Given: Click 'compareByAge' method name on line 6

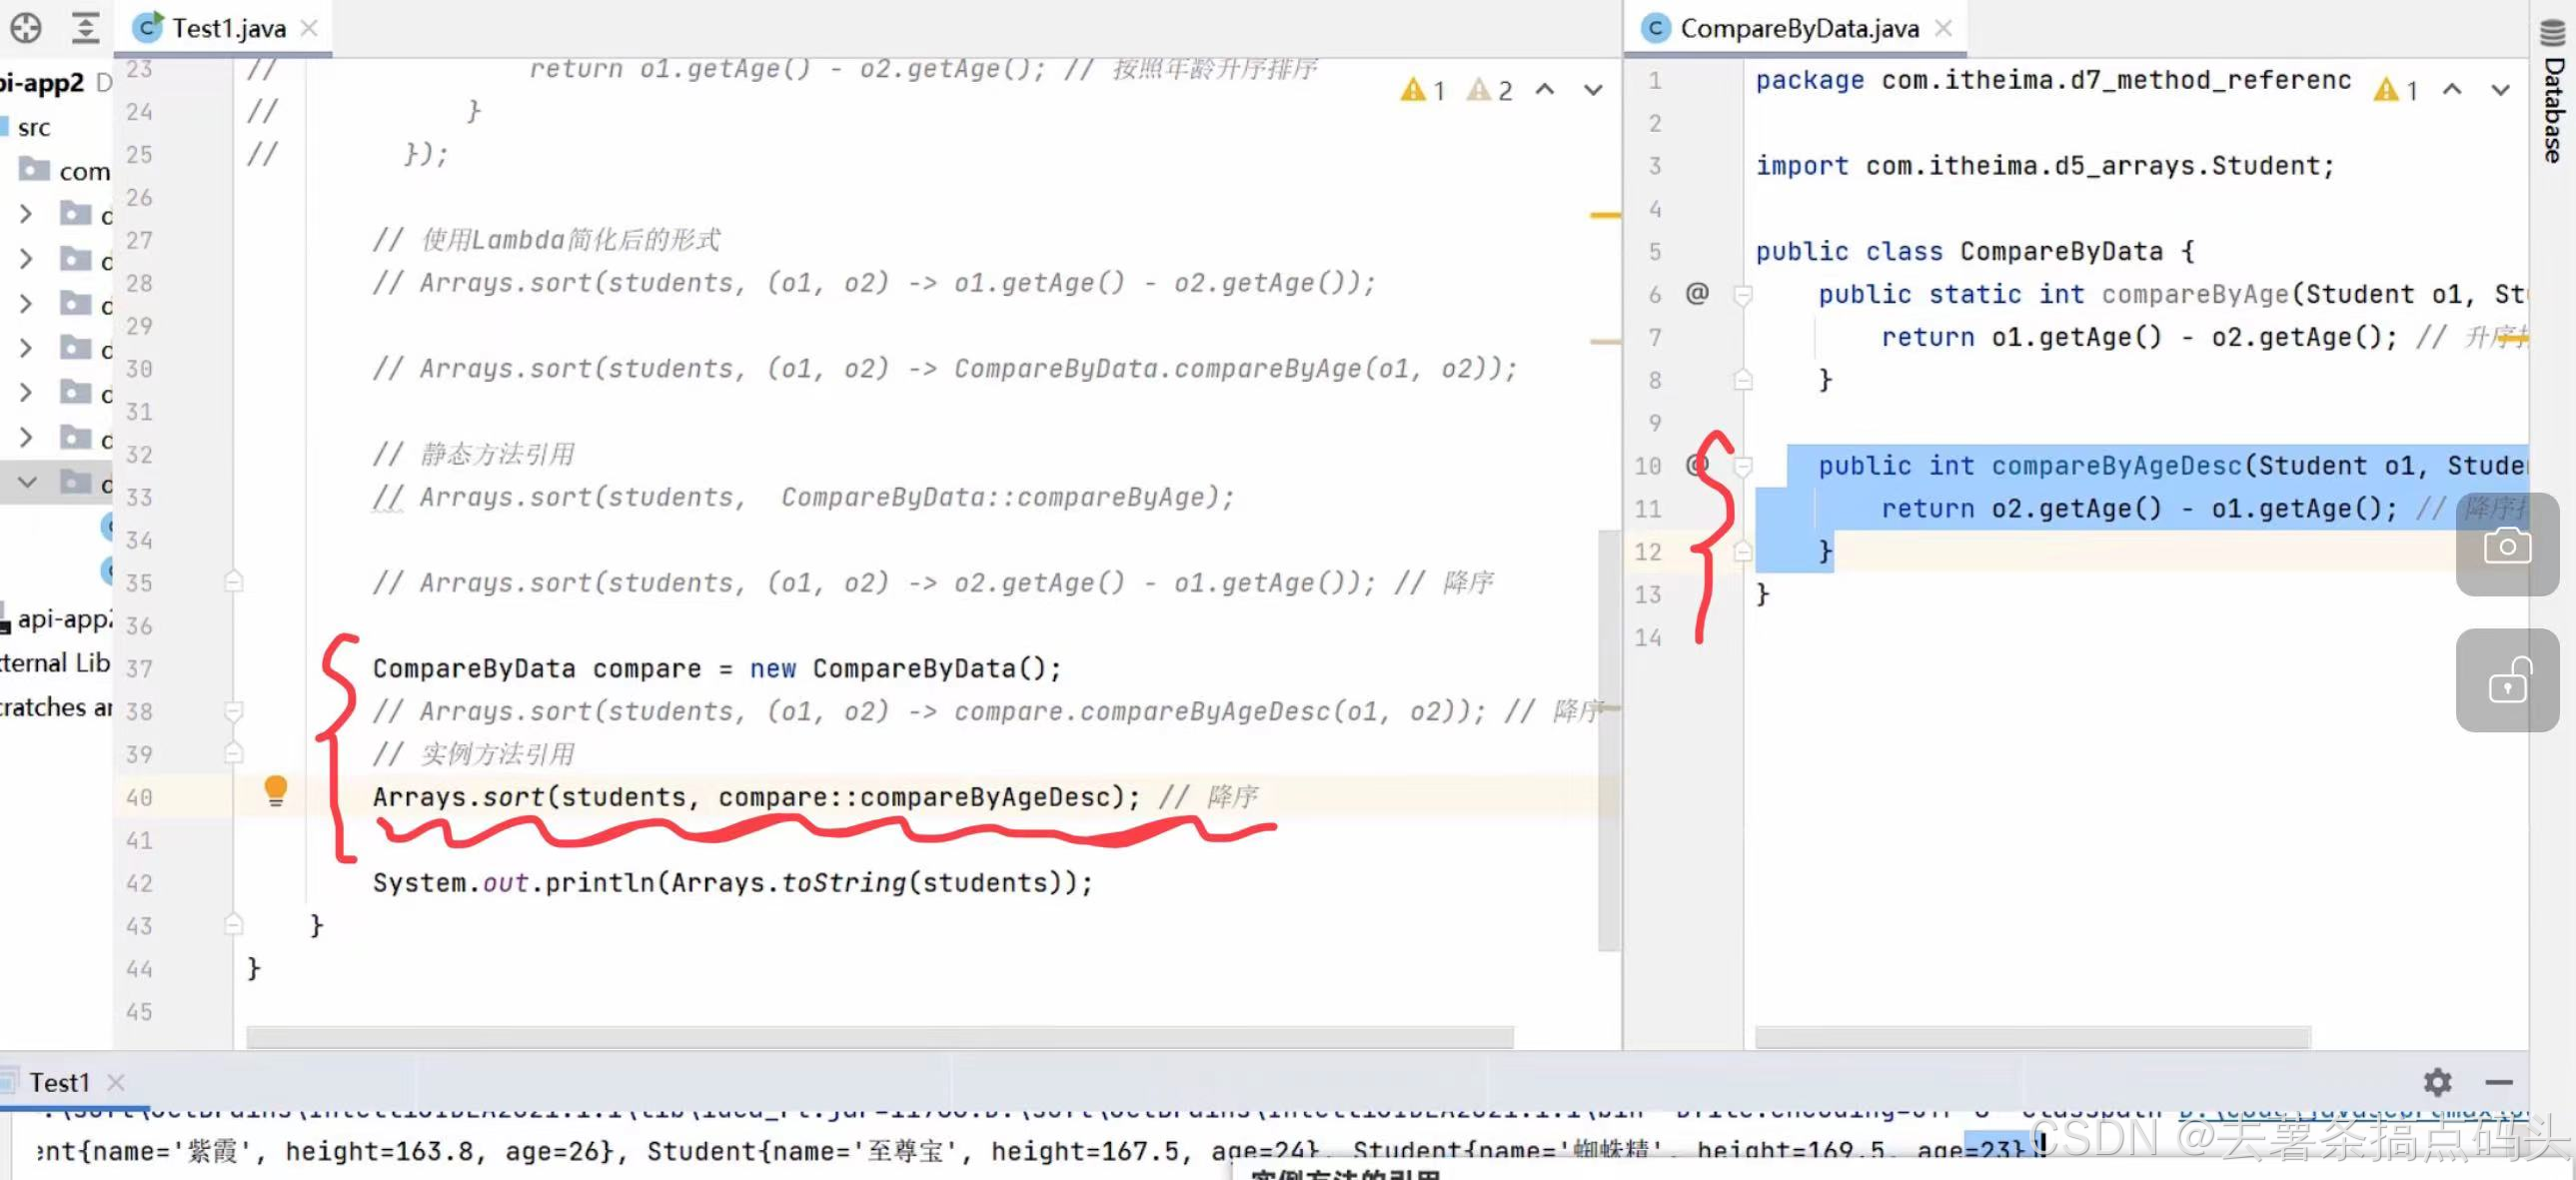Looking at the screenshot, I should tap(2195, 294).
